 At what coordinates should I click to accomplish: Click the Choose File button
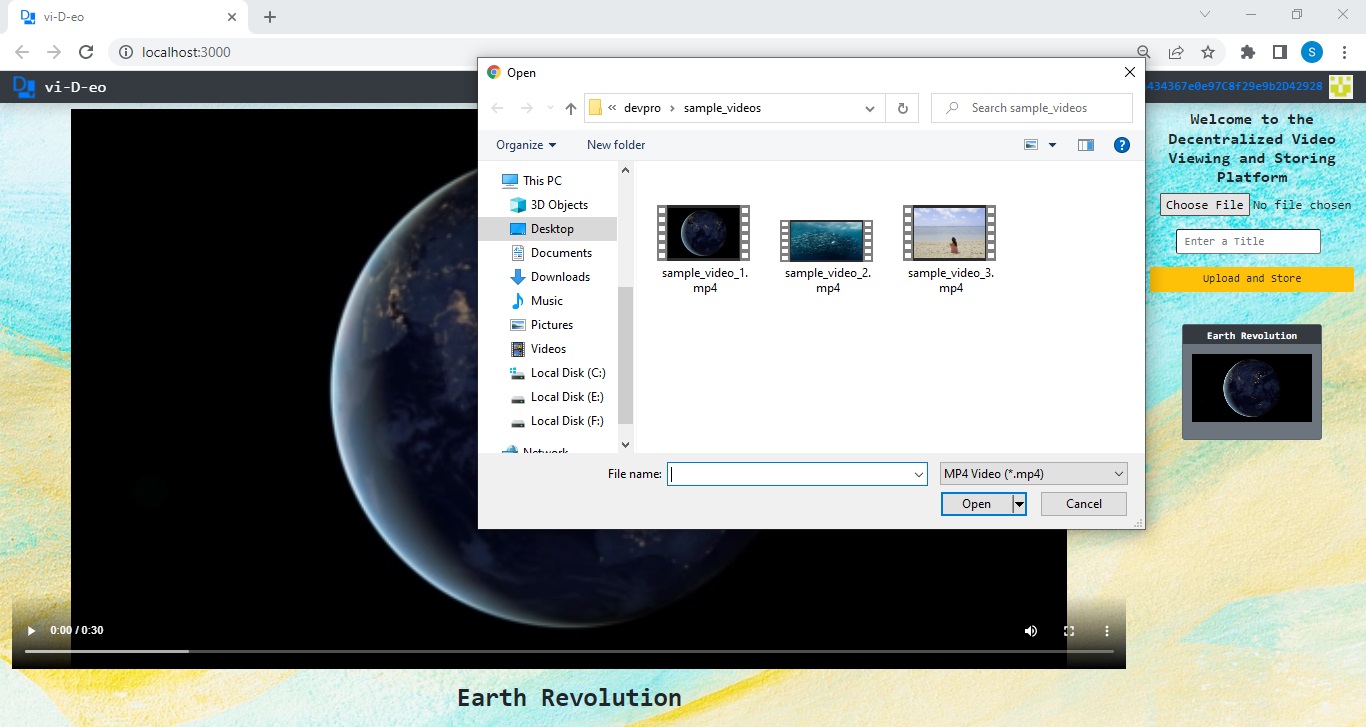(x=1203, y=204)
